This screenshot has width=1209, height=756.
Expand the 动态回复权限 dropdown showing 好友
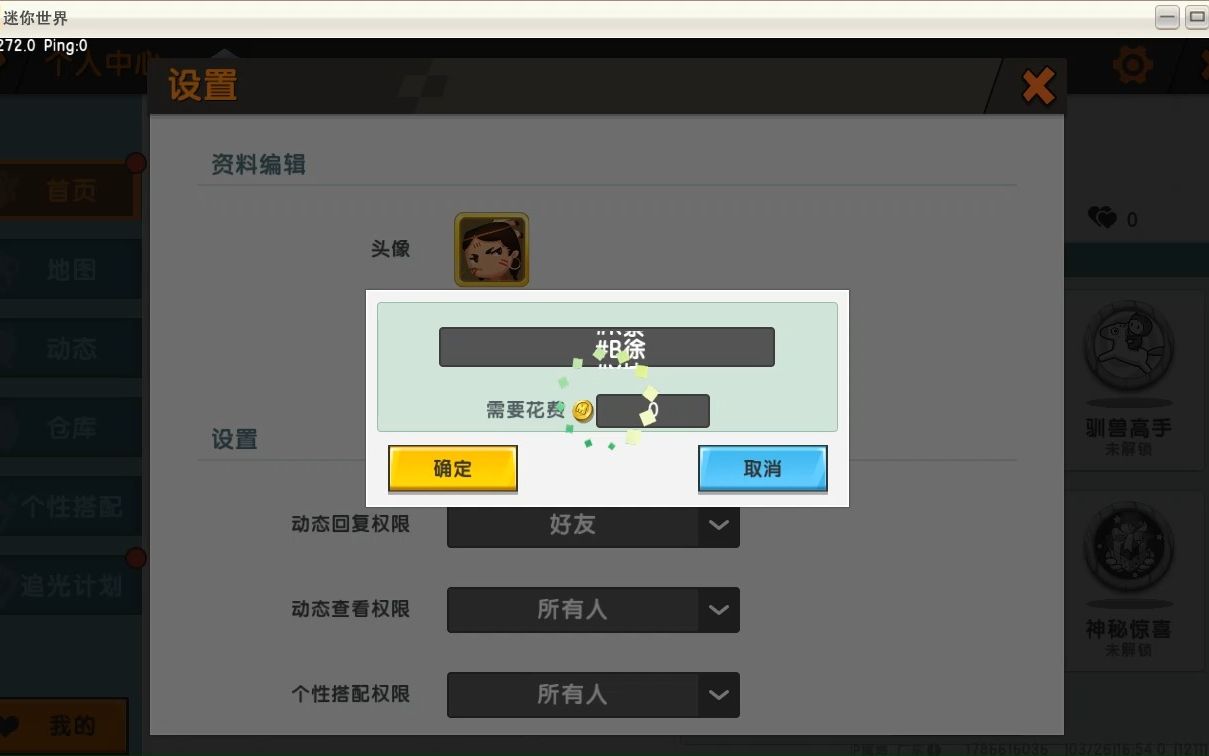[x=592, y=525]
